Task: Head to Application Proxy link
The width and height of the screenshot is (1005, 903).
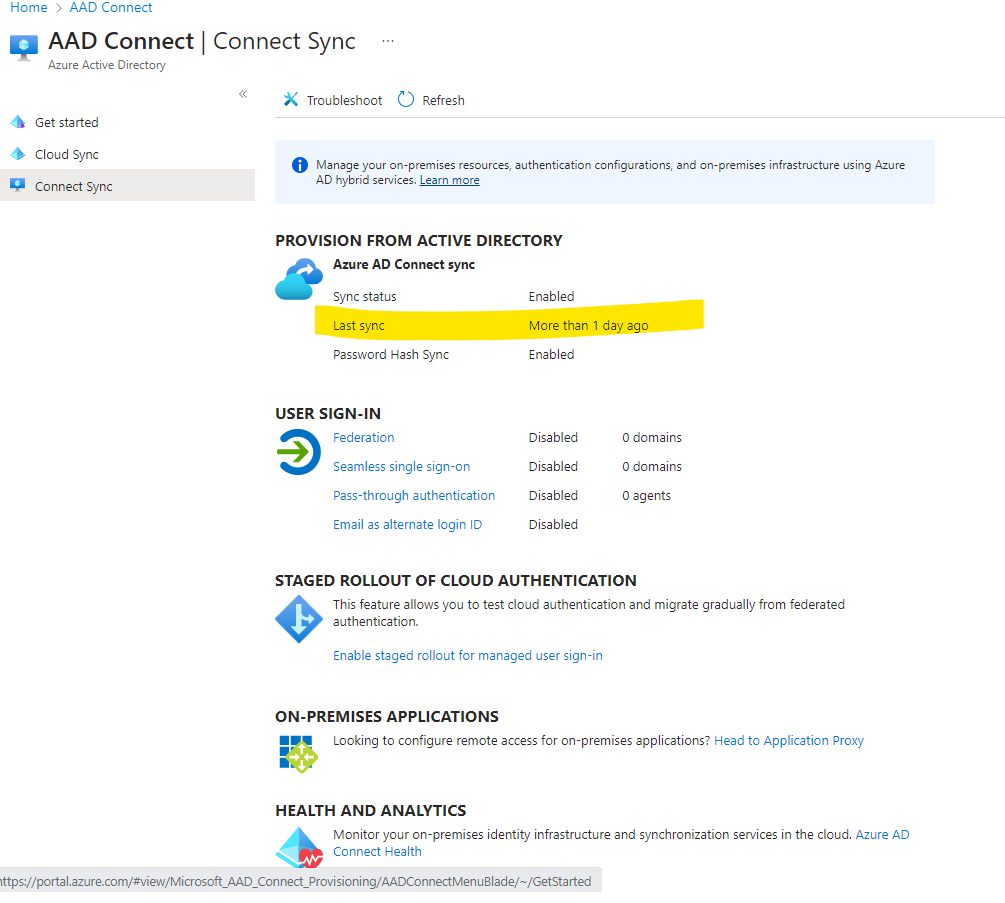Action: coord(789,741)
